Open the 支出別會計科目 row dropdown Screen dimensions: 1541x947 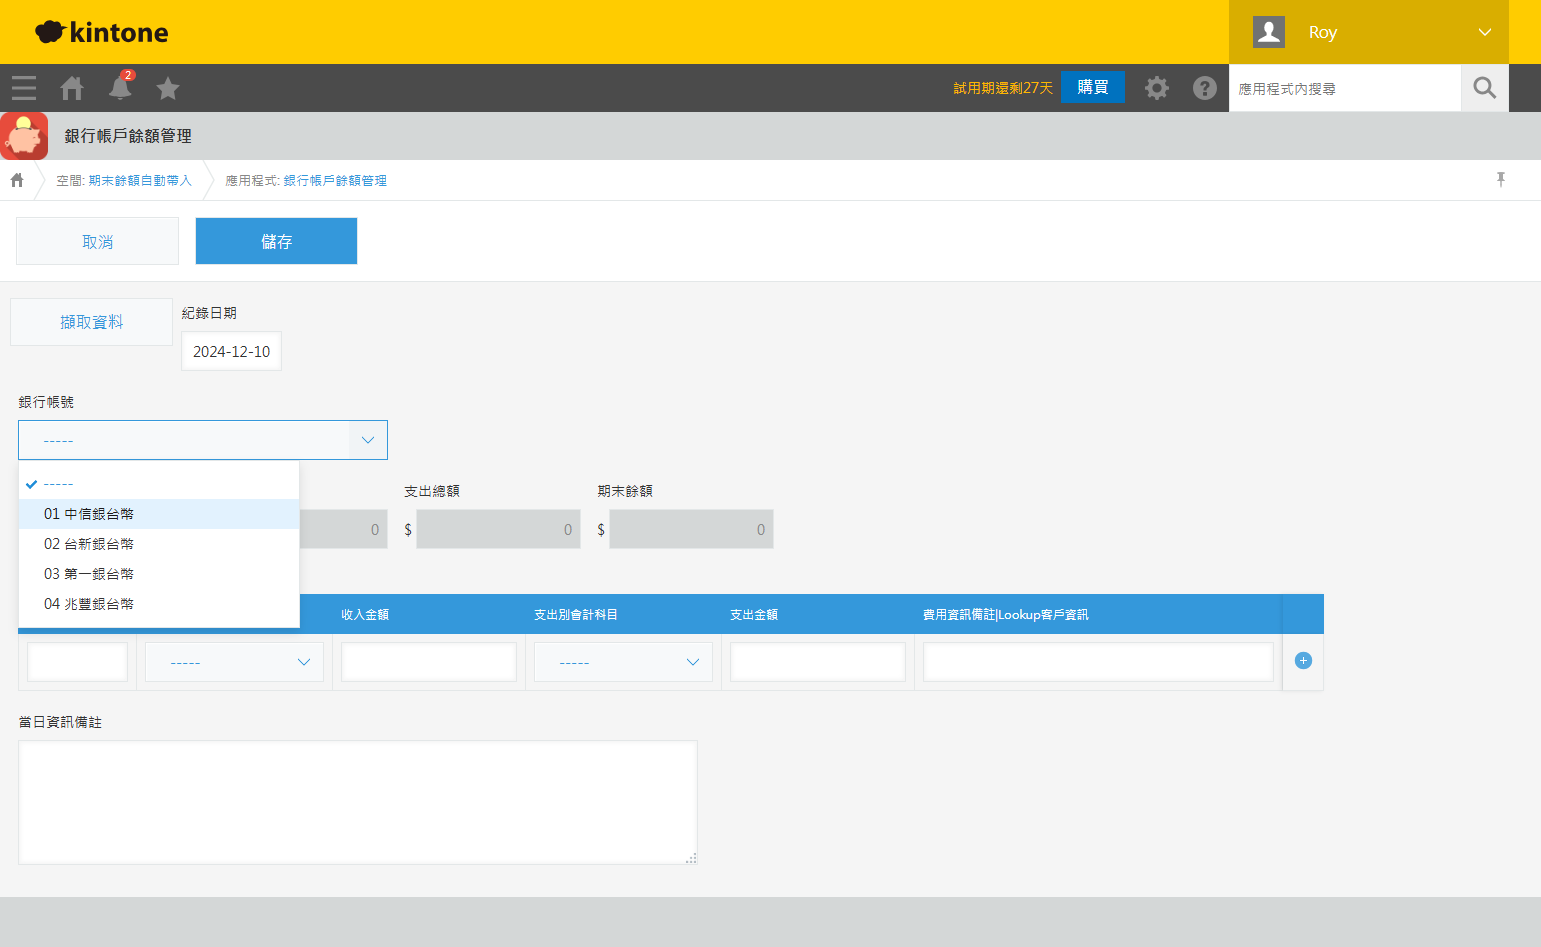coord(623,662)
